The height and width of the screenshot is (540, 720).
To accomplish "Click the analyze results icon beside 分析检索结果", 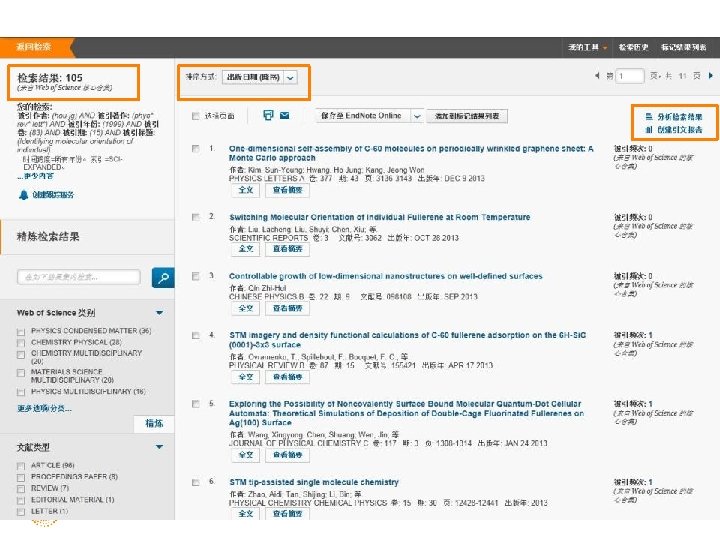I will coord(649,117).
